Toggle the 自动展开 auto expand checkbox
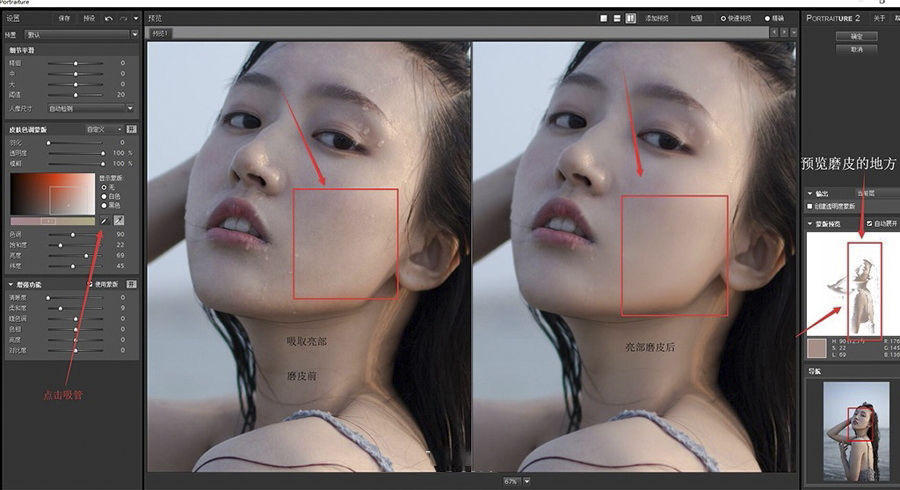Image resolution: width=900 pixels, height=490 pixels. click(869, 223)
